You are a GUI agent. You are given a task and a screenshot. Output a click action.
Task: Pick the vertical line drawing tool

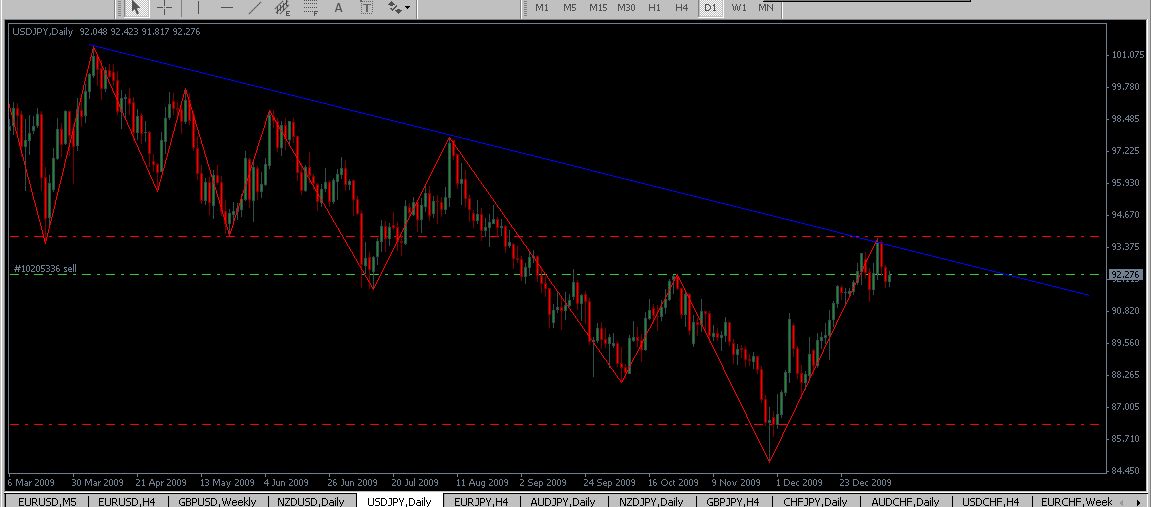198,8
